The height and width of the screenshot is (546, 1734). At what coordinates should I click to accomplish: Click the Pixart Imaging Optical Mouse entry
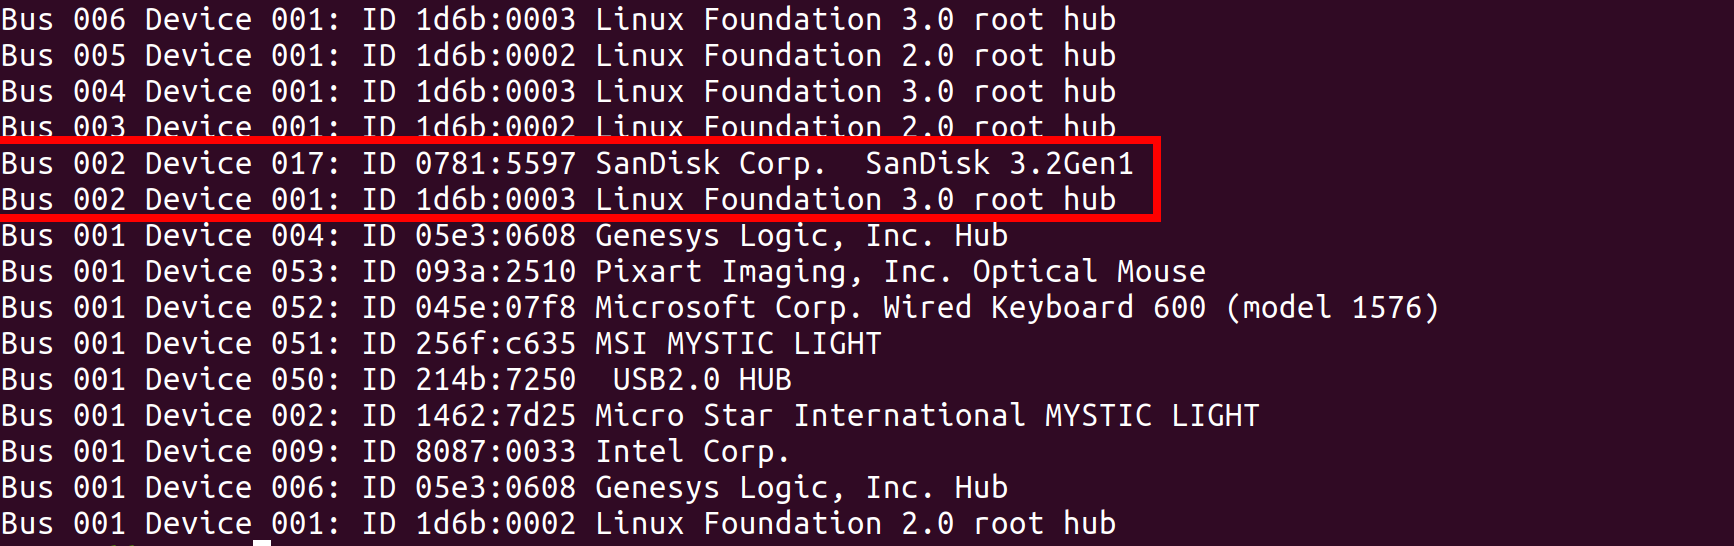click(603, 271)
